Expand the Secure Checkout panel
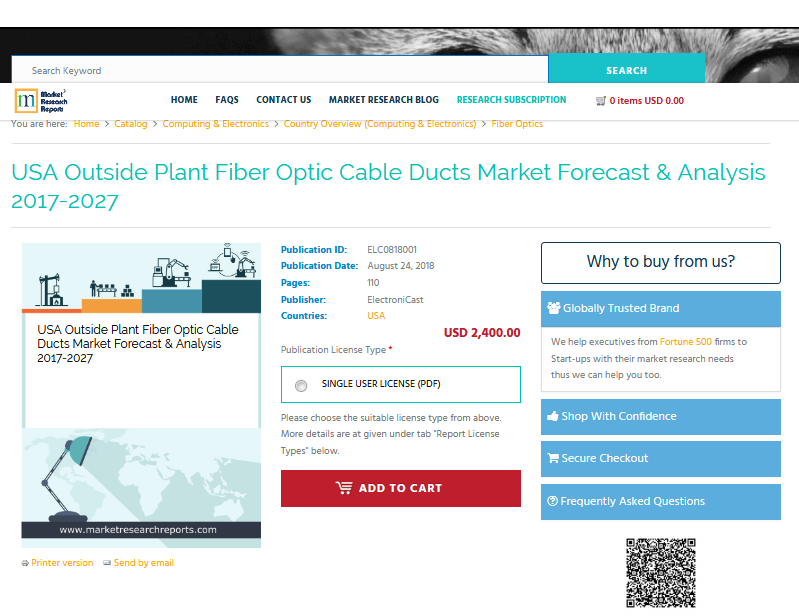 coord(660,459)
